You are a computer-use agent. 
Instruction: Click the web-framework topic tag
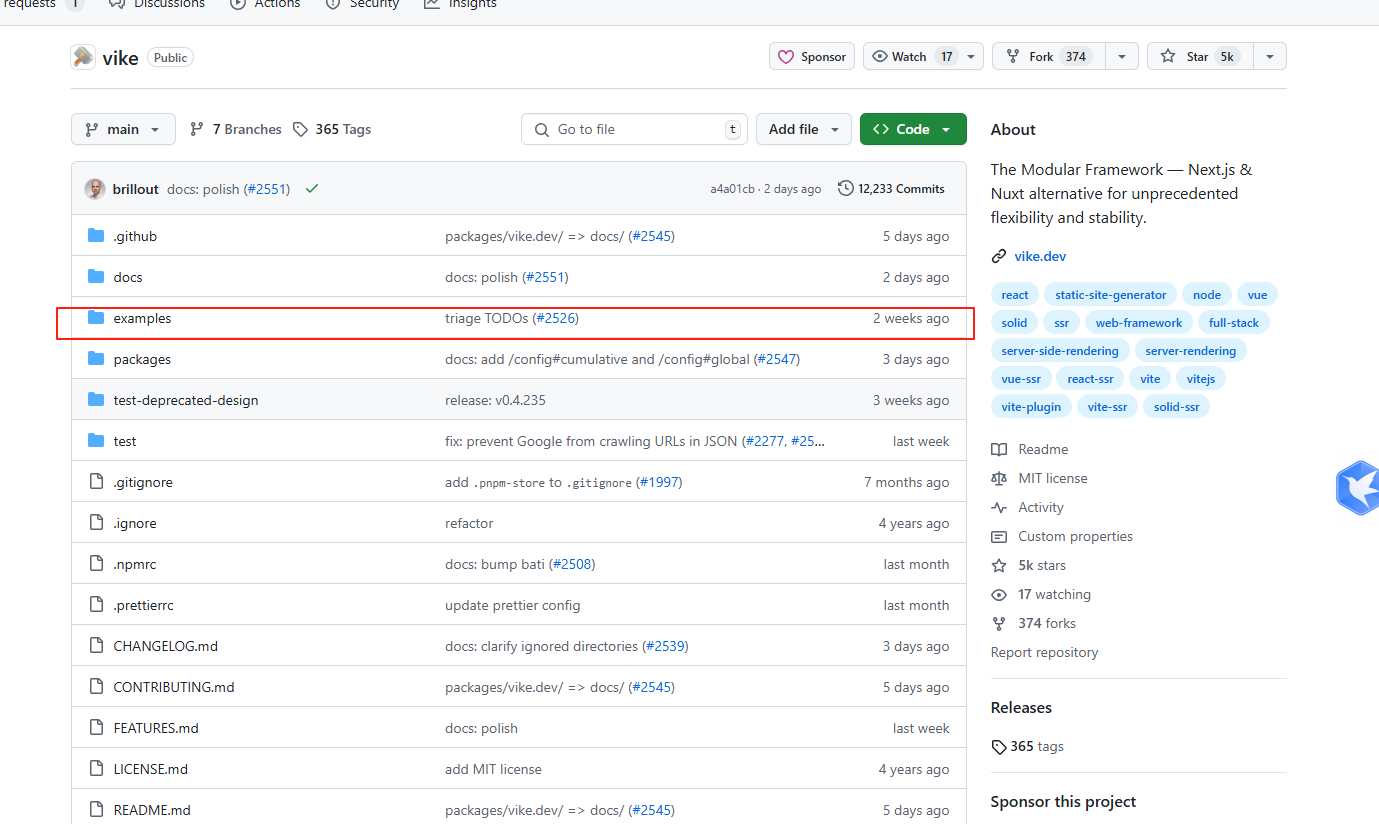coord(1139,323)
